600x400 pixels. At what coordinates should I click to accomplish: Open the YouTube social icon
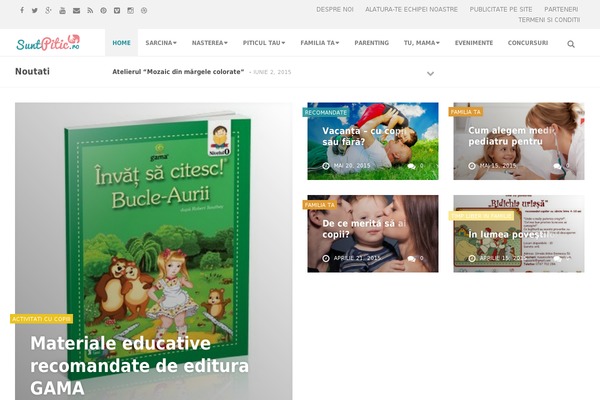coord(62,10)
